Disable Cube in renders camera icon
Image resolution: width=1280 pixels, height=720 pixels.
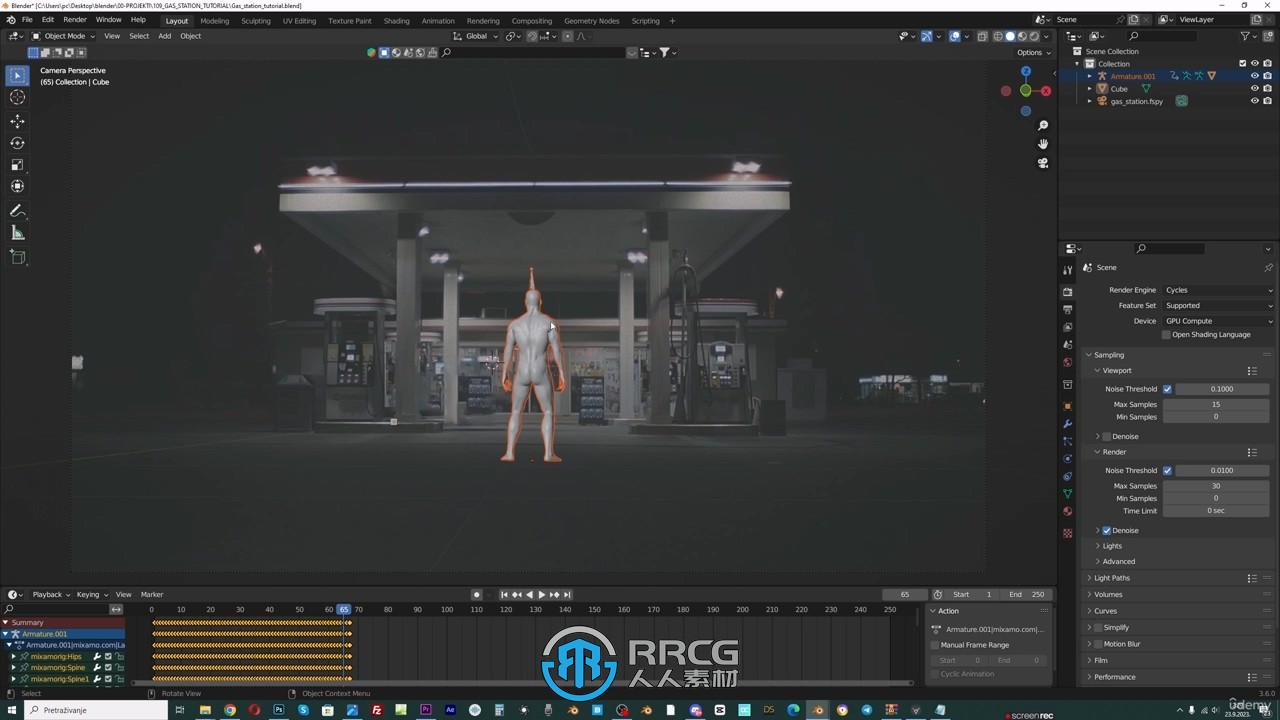click(1267, 88)
